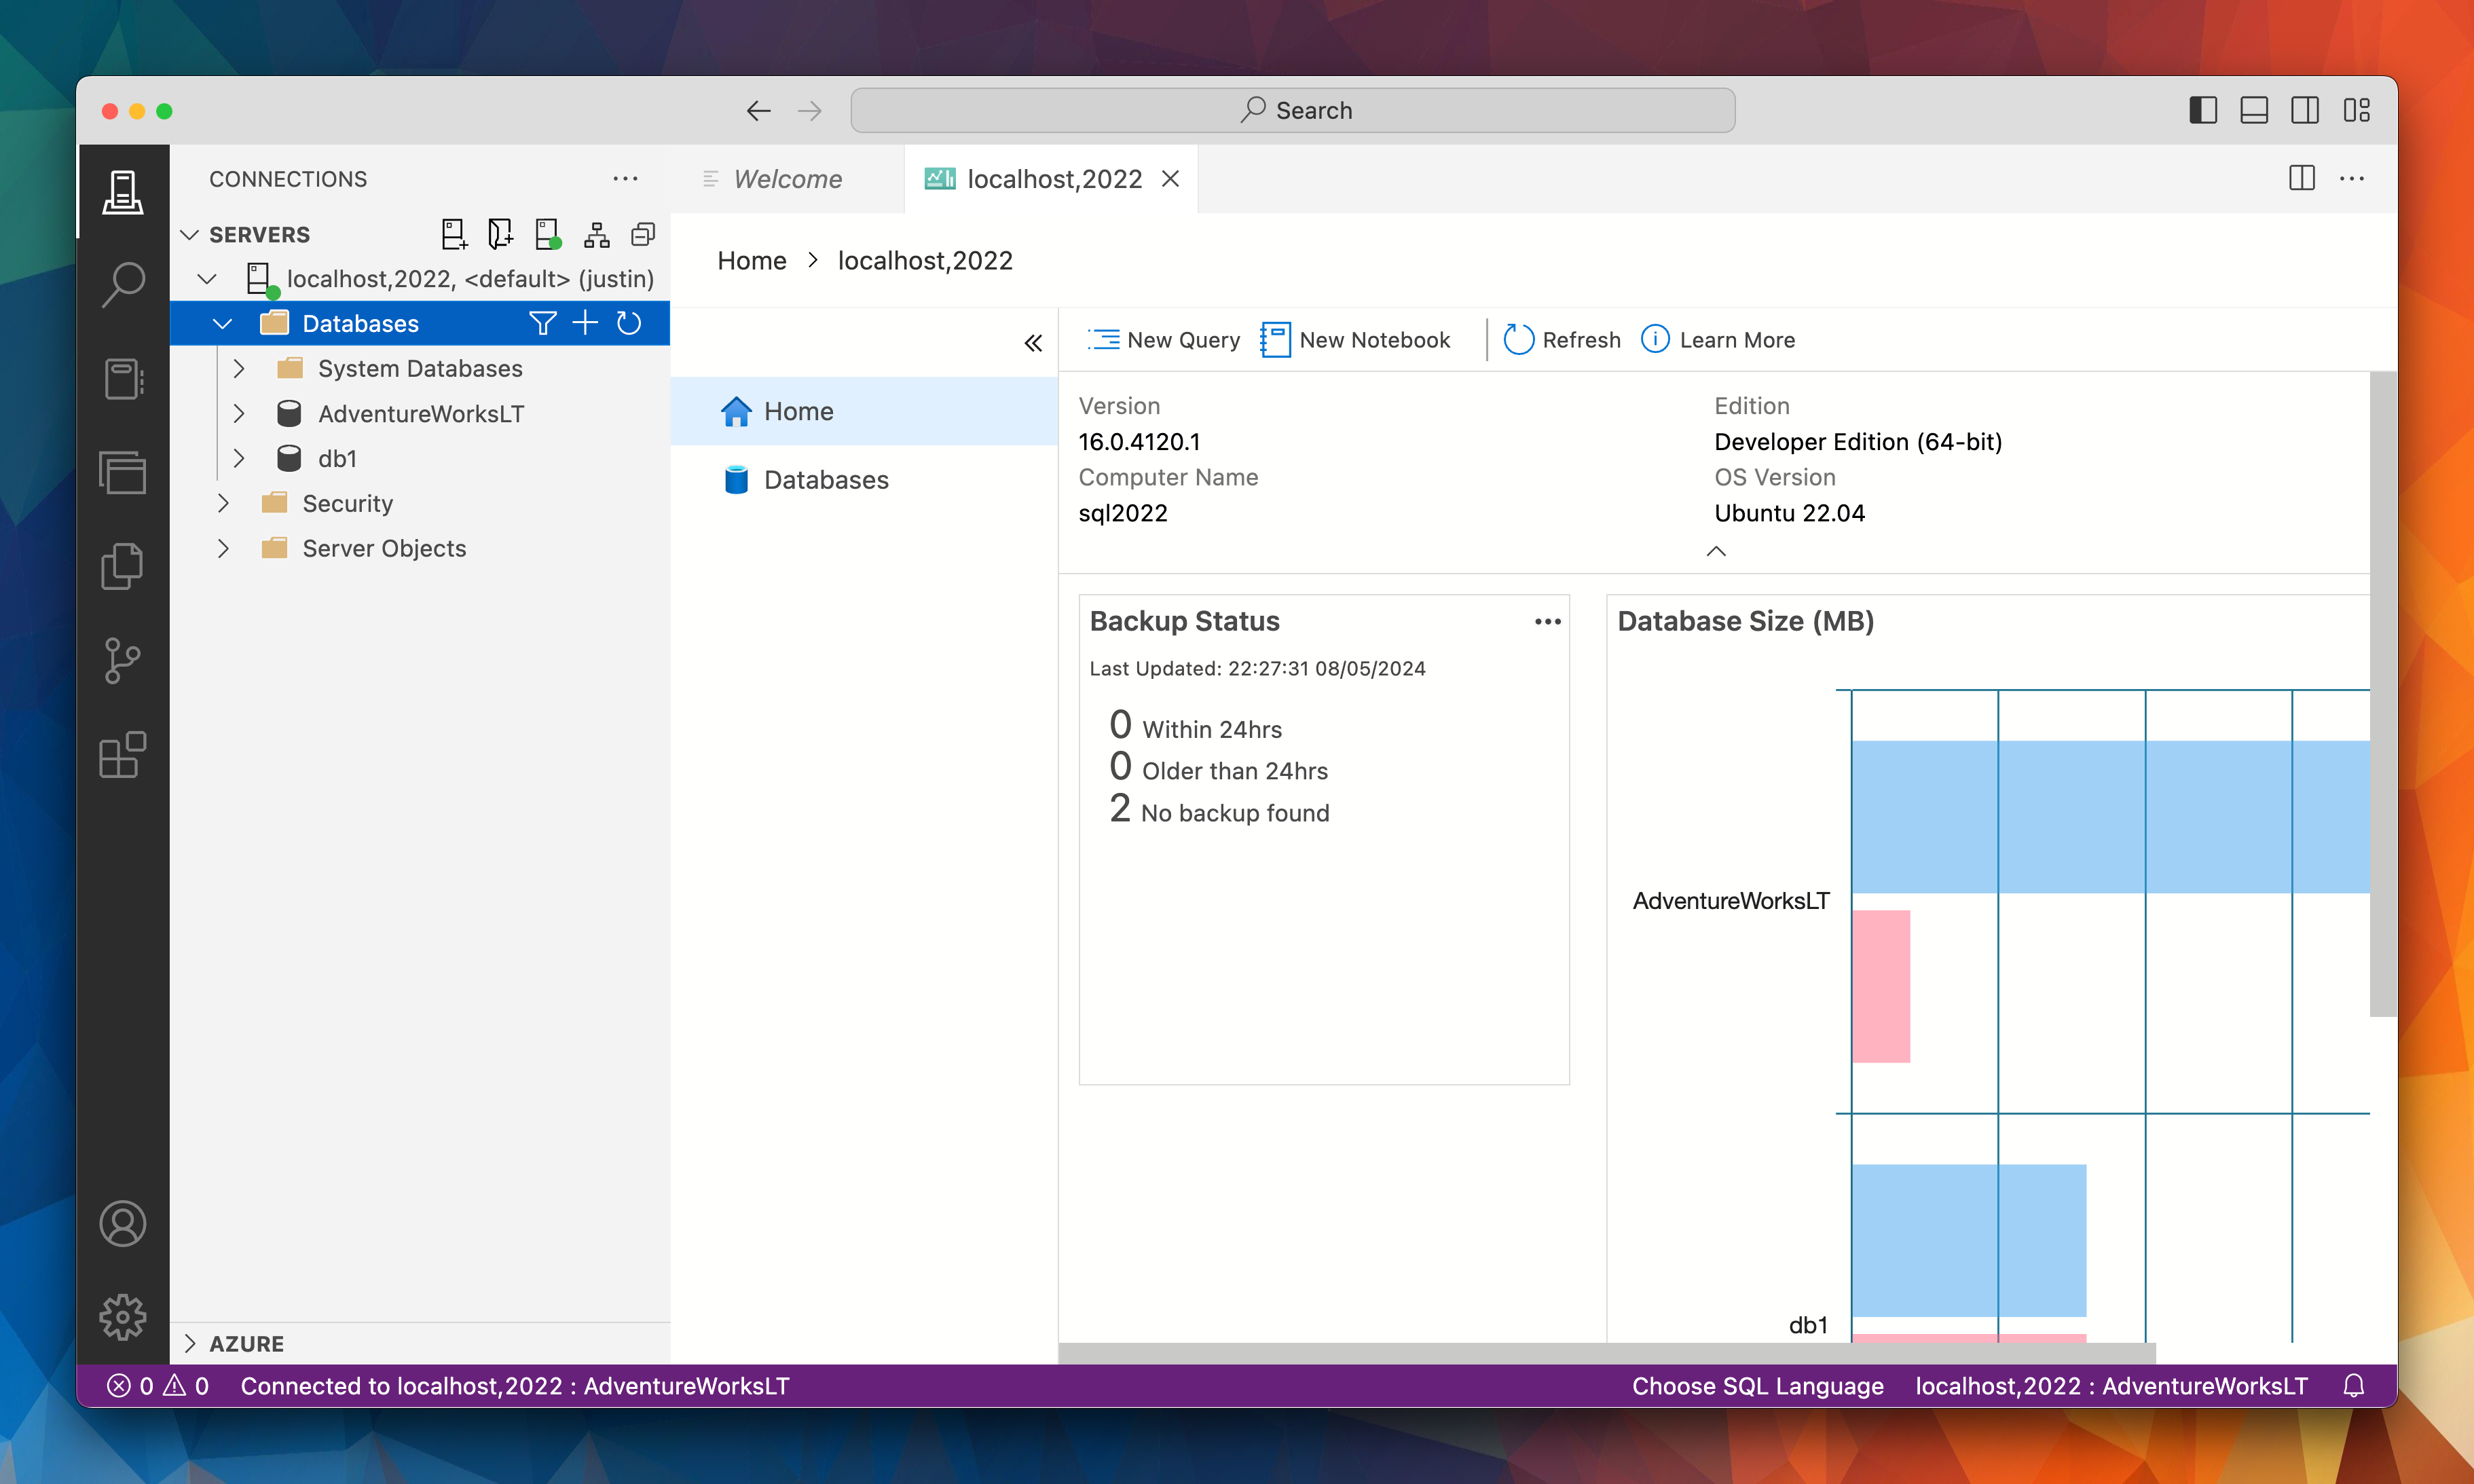Image resolution: width=2474 pixels, height=1484 pixels.
Task: Open notifications bell in status bar
Action: pos(2354,1386)
